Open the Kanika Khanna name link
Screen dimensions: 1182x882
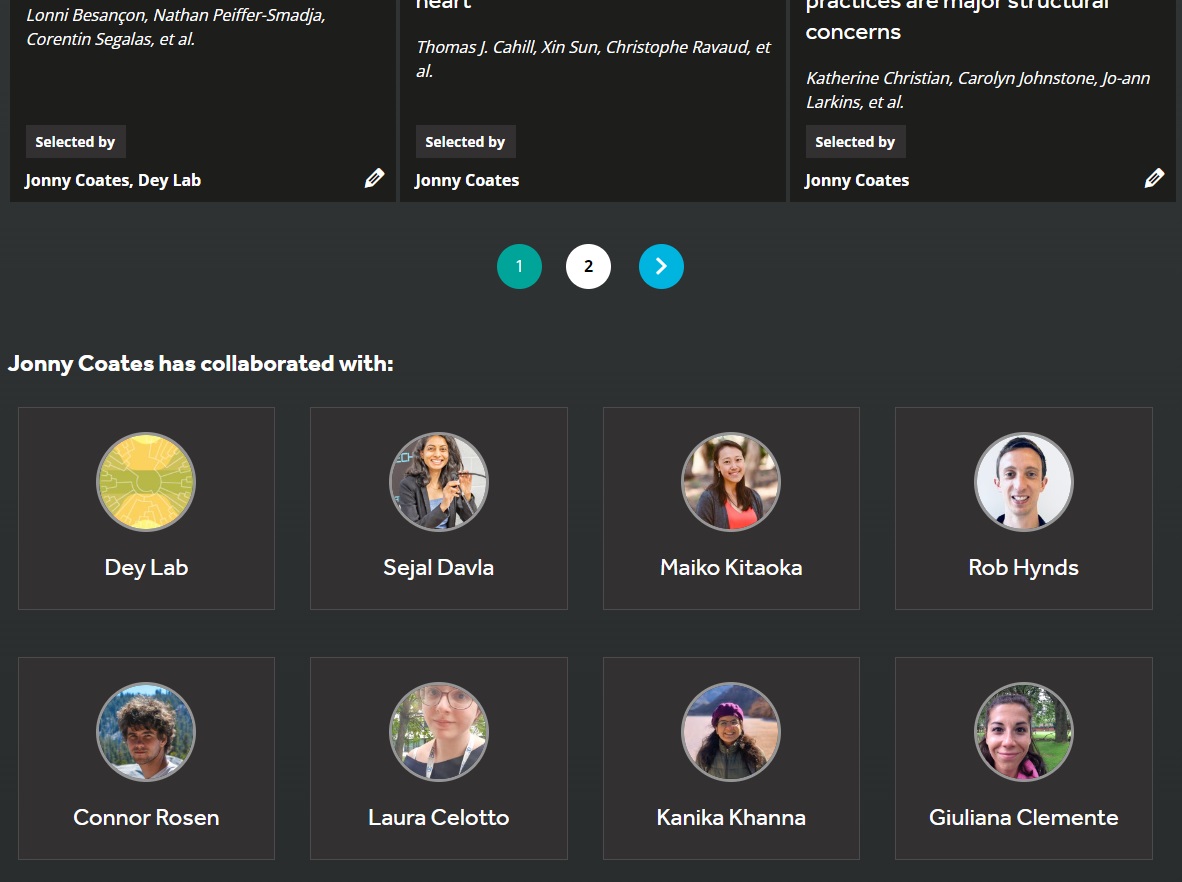click(731, 818)
